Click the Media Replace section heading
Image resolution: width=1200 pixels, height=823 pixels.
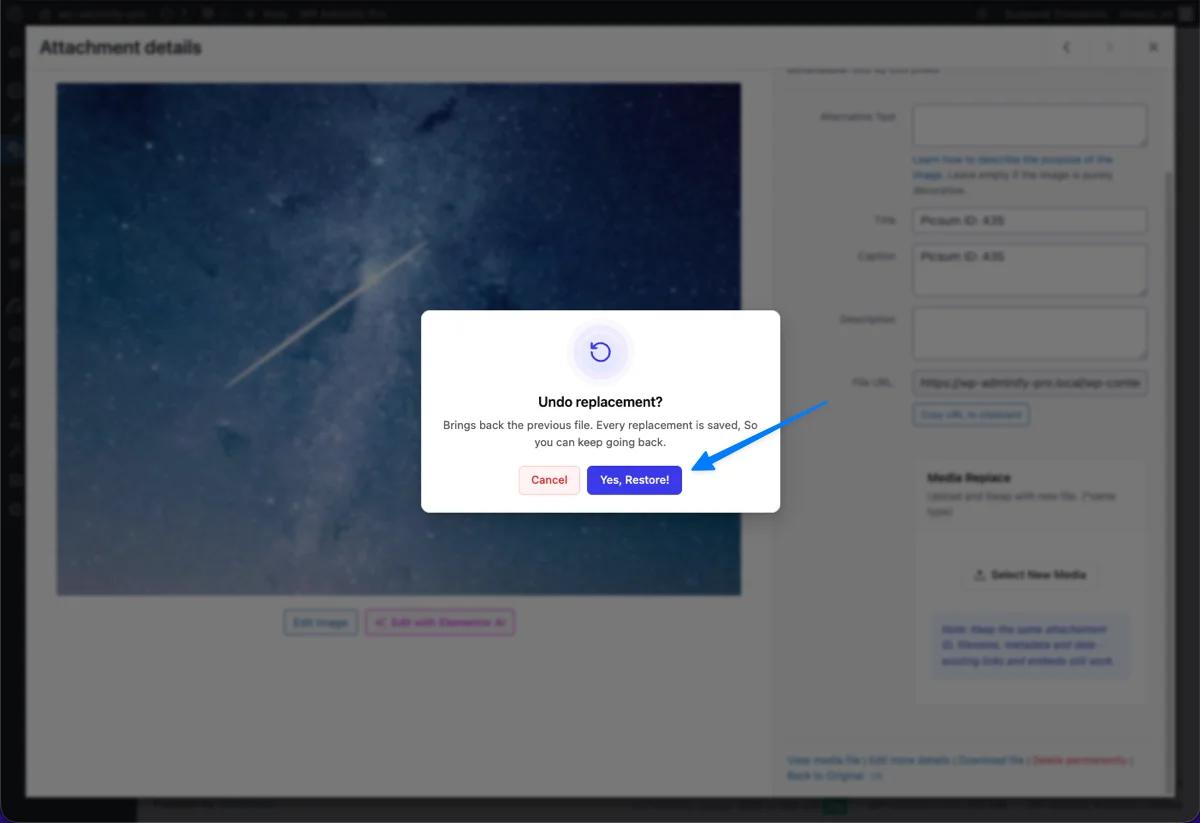(x=969, y=478)
